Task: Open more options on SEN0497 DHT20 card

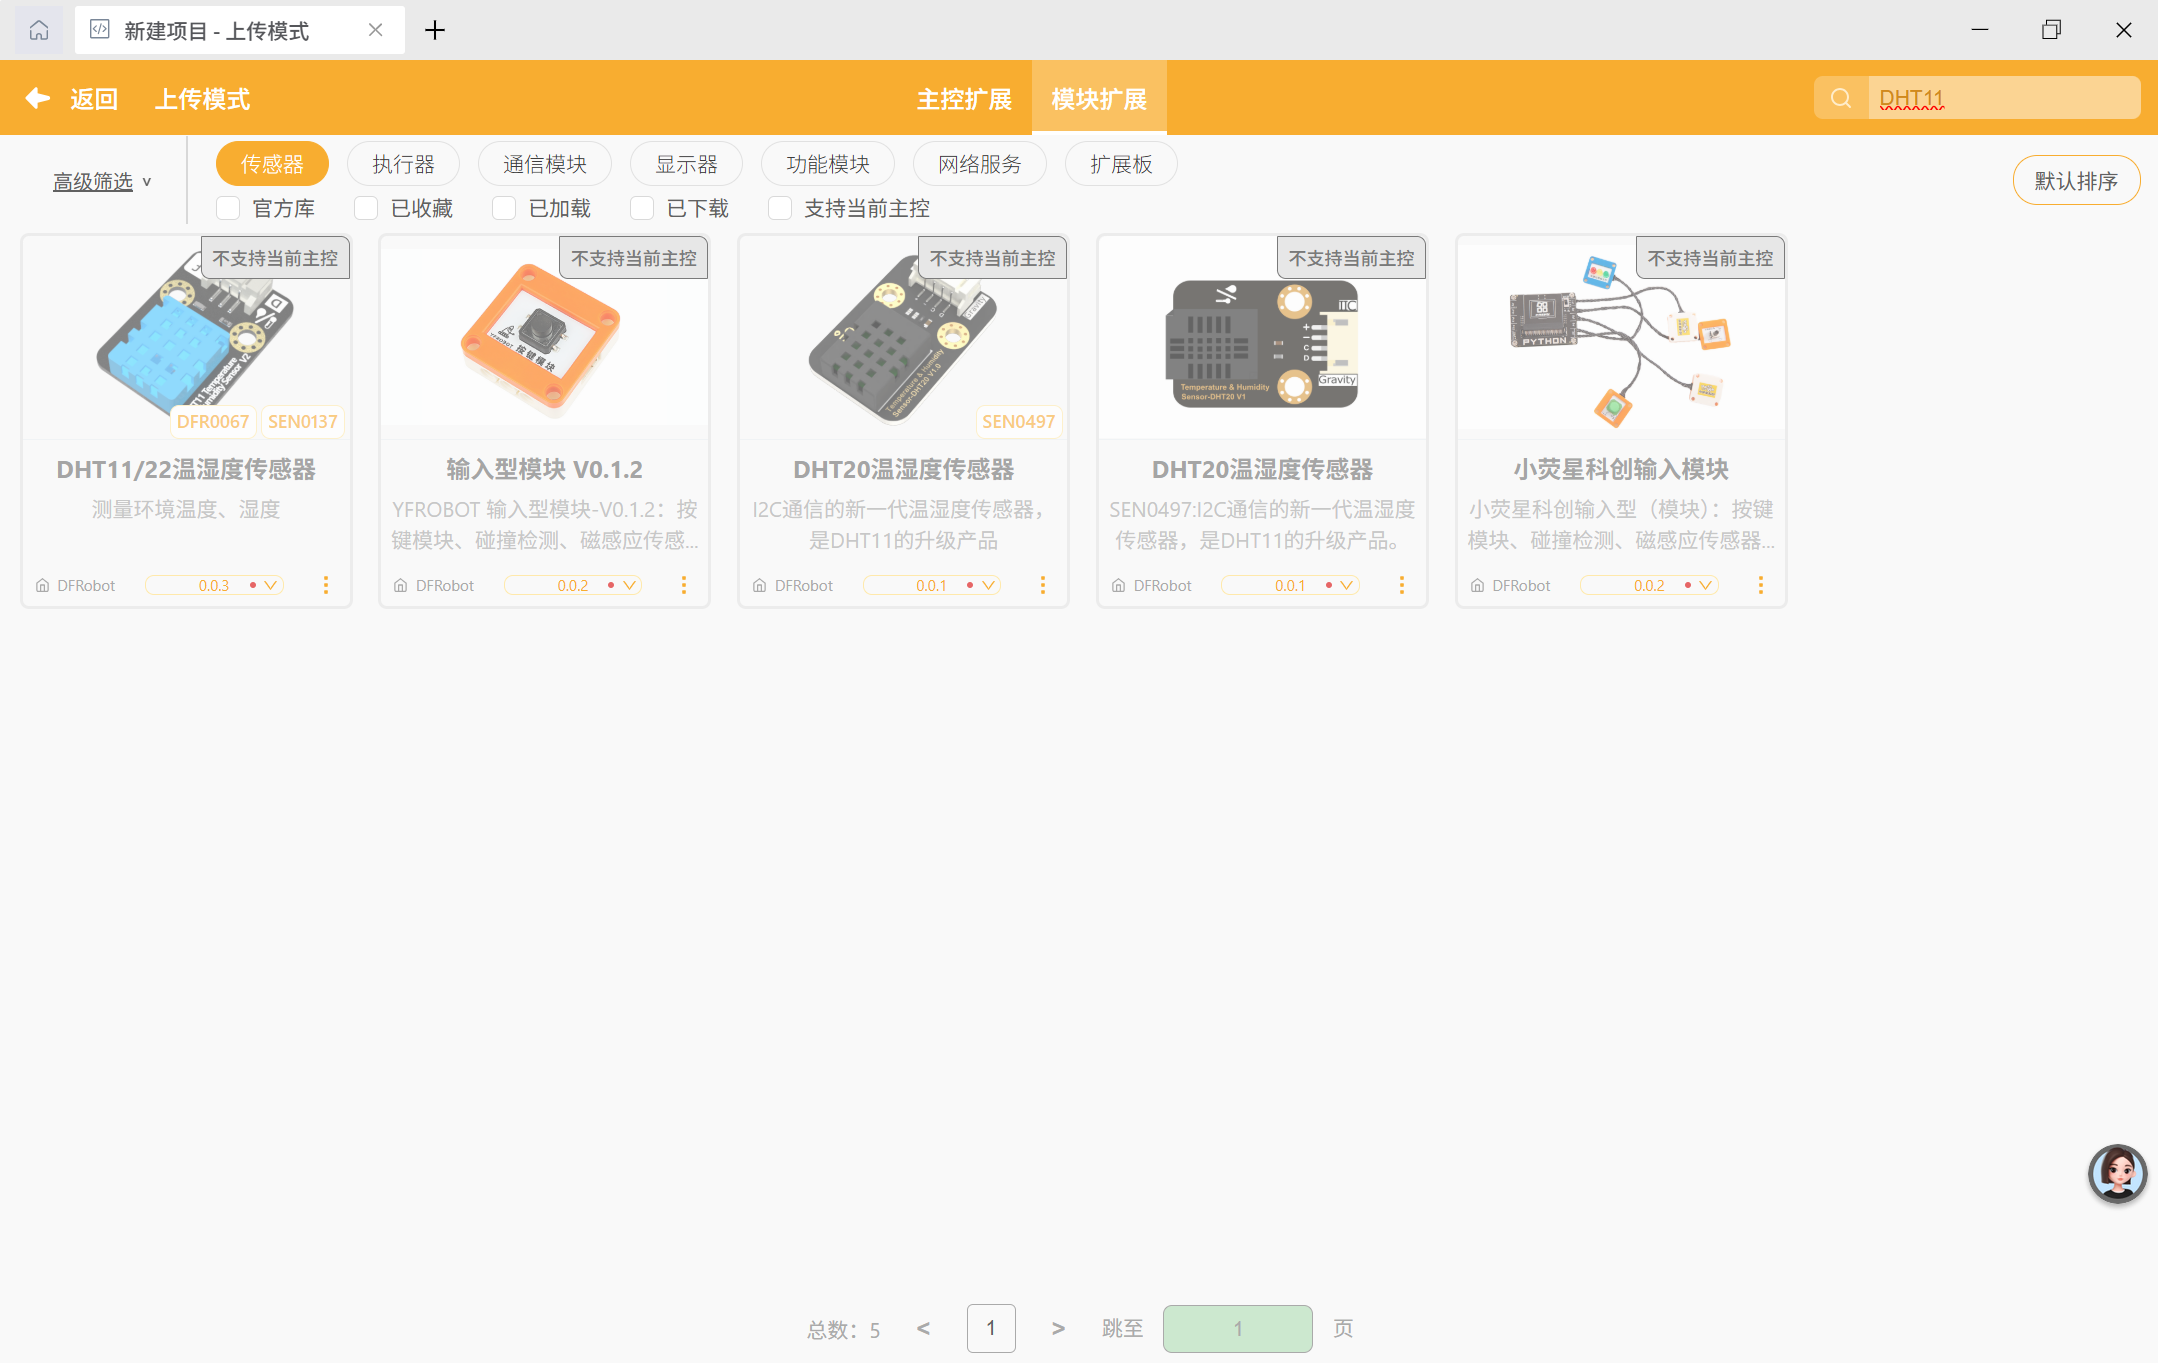Action: point(1043,585)
